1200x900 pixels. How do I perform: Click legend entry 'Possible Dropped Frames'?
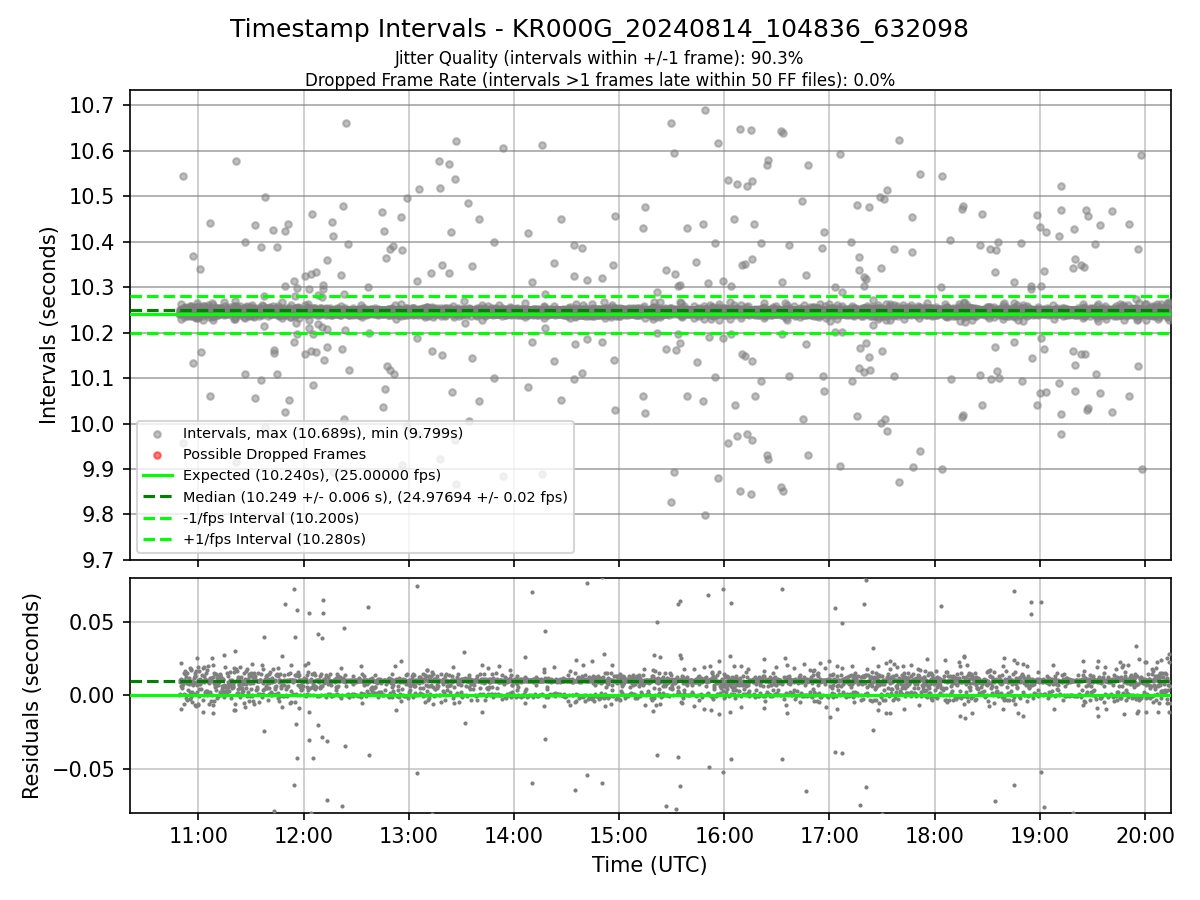point(275,454)
